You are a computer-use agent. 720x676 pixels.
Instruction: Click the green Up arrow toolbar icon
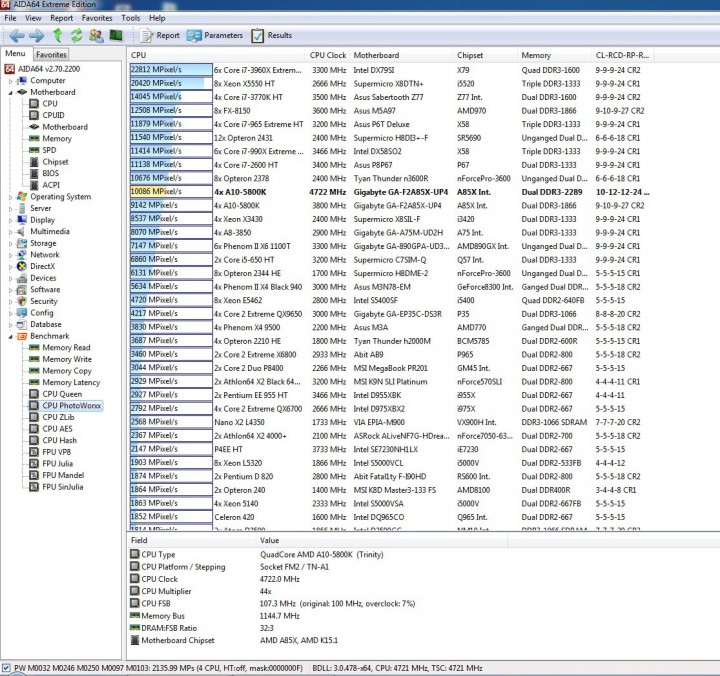[57, 35]
